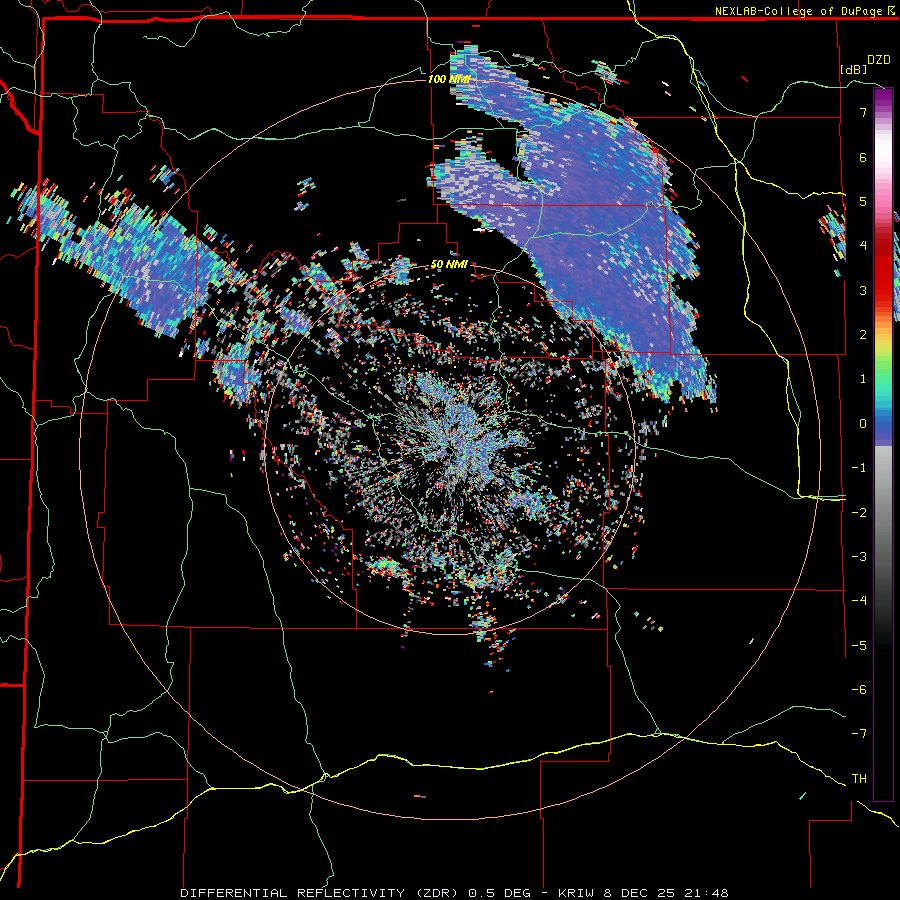
Task: Select the "3" value on the scale
Action: tap(863, 290)
